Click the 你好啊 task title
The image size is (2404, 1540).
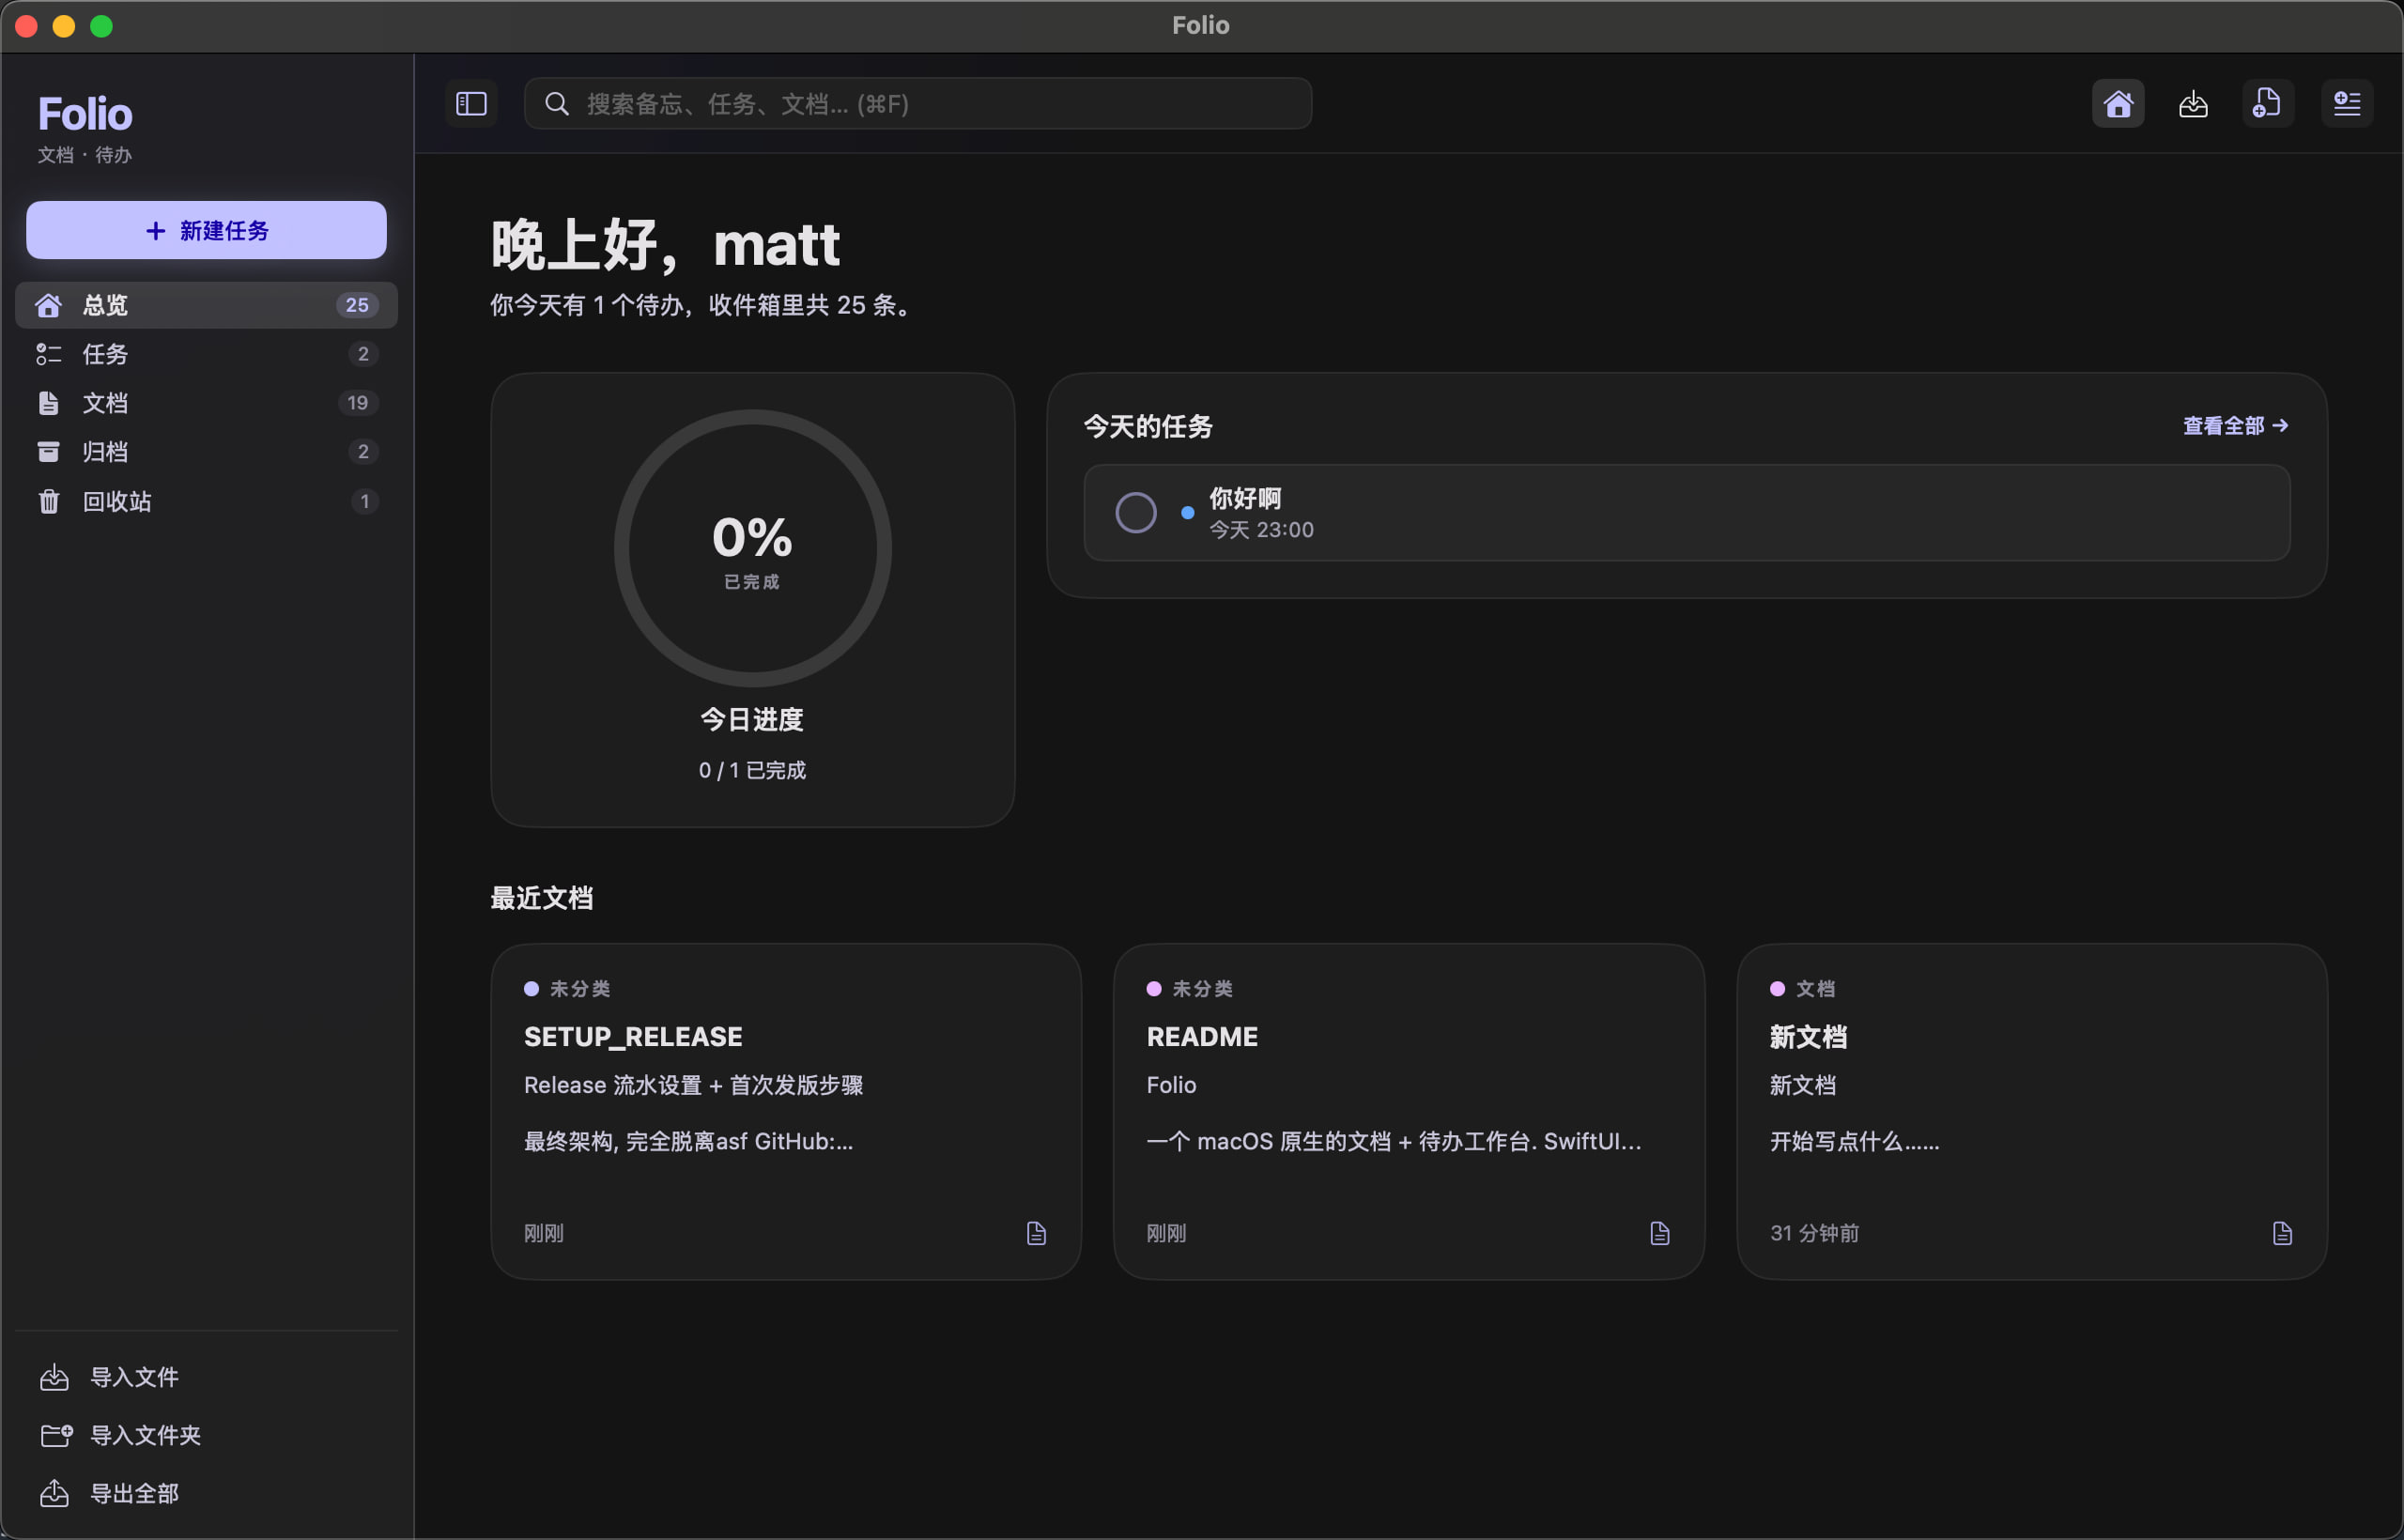point(1245,498)
